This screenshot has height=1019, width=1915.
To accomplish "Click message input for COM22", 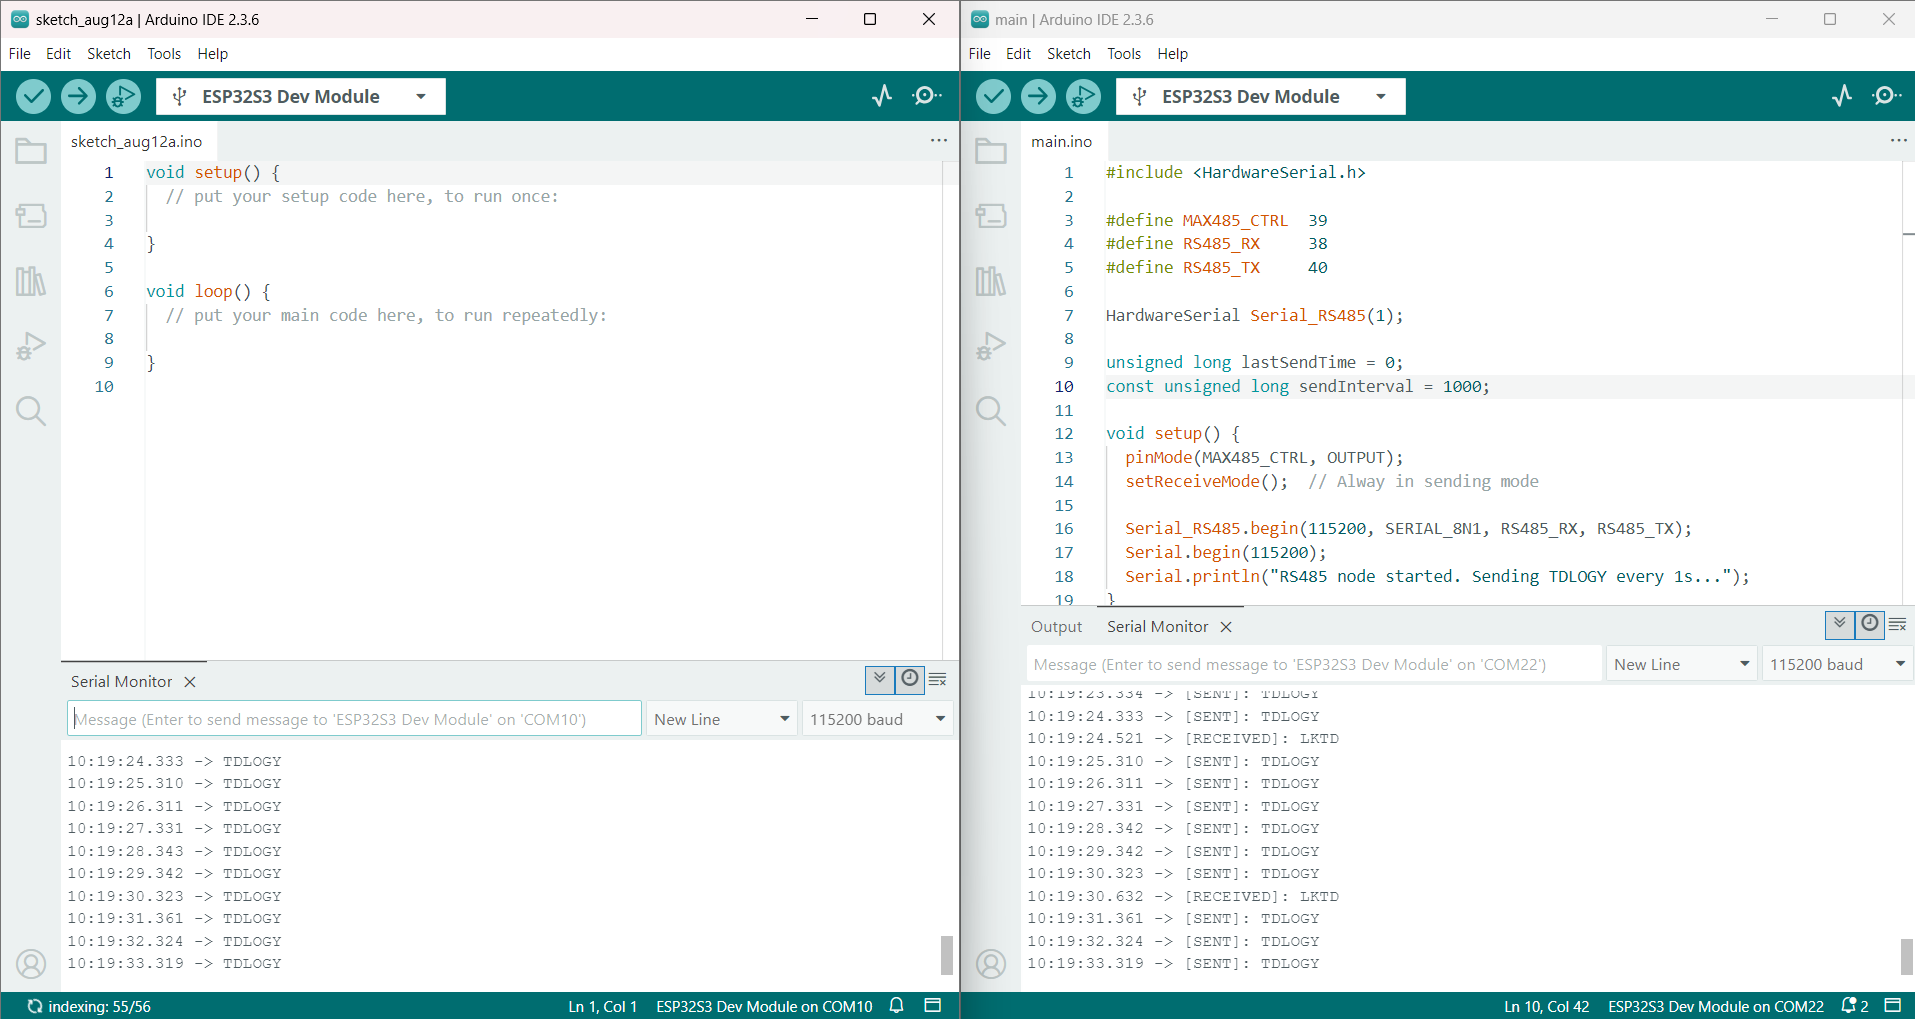I will [x=1314, y=664].
